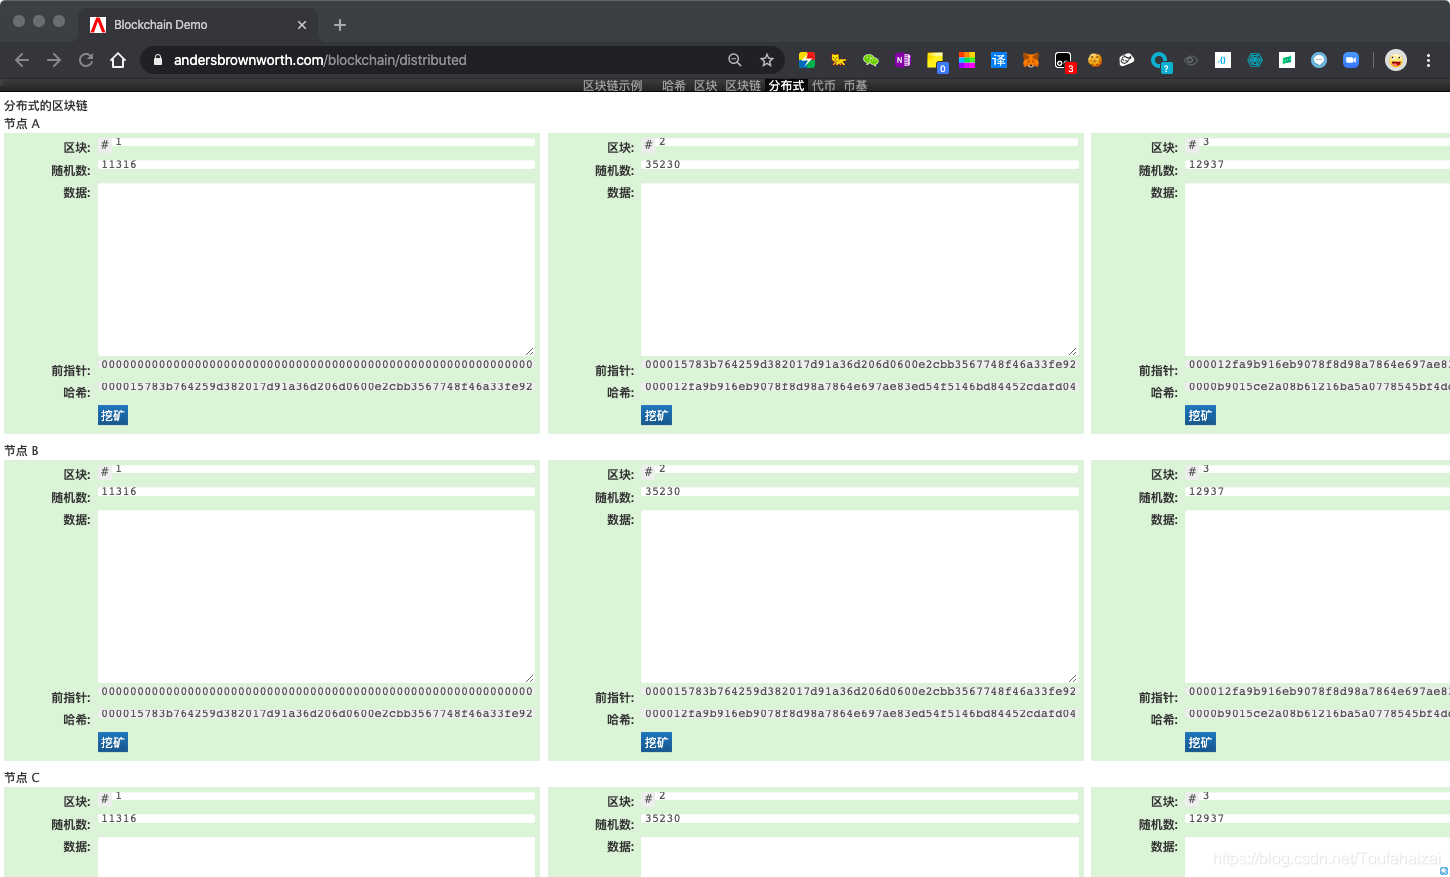Open the blue chat bubble extension
The image size is (1450, 877).
click(x=1319, y=60)
